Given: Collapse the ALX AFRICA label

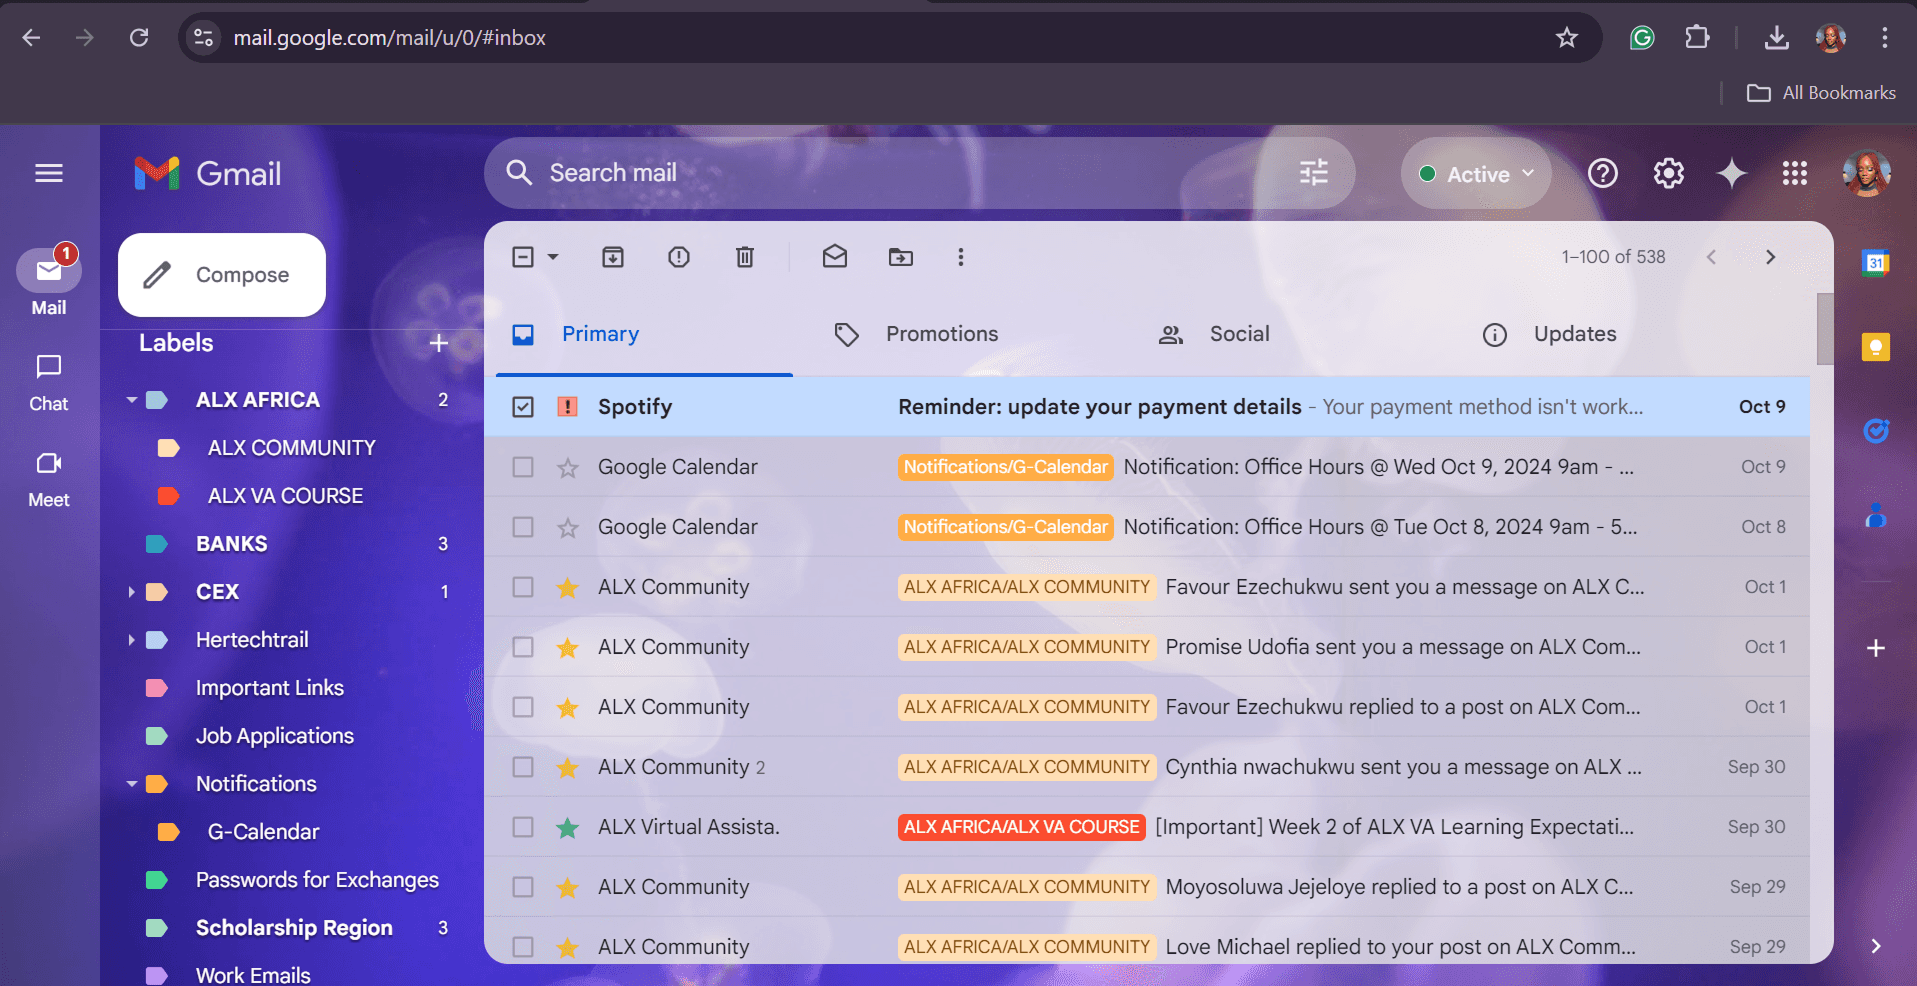Looking at the screenshot, I should point(131,400).
